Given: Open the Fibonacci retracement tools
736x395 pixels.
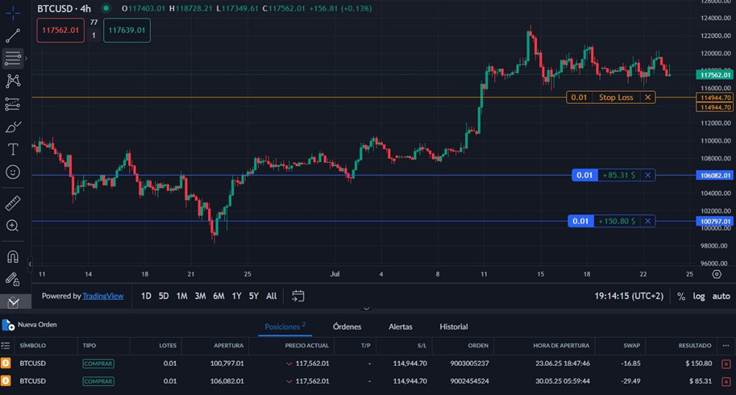Looking at the screenshot, I should 13,58.
